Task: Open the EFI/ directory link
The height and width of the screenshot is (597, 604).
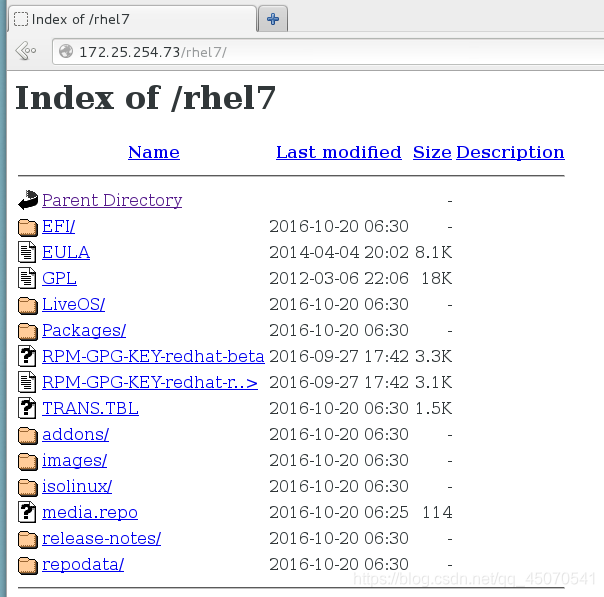Action: point(59,226)
